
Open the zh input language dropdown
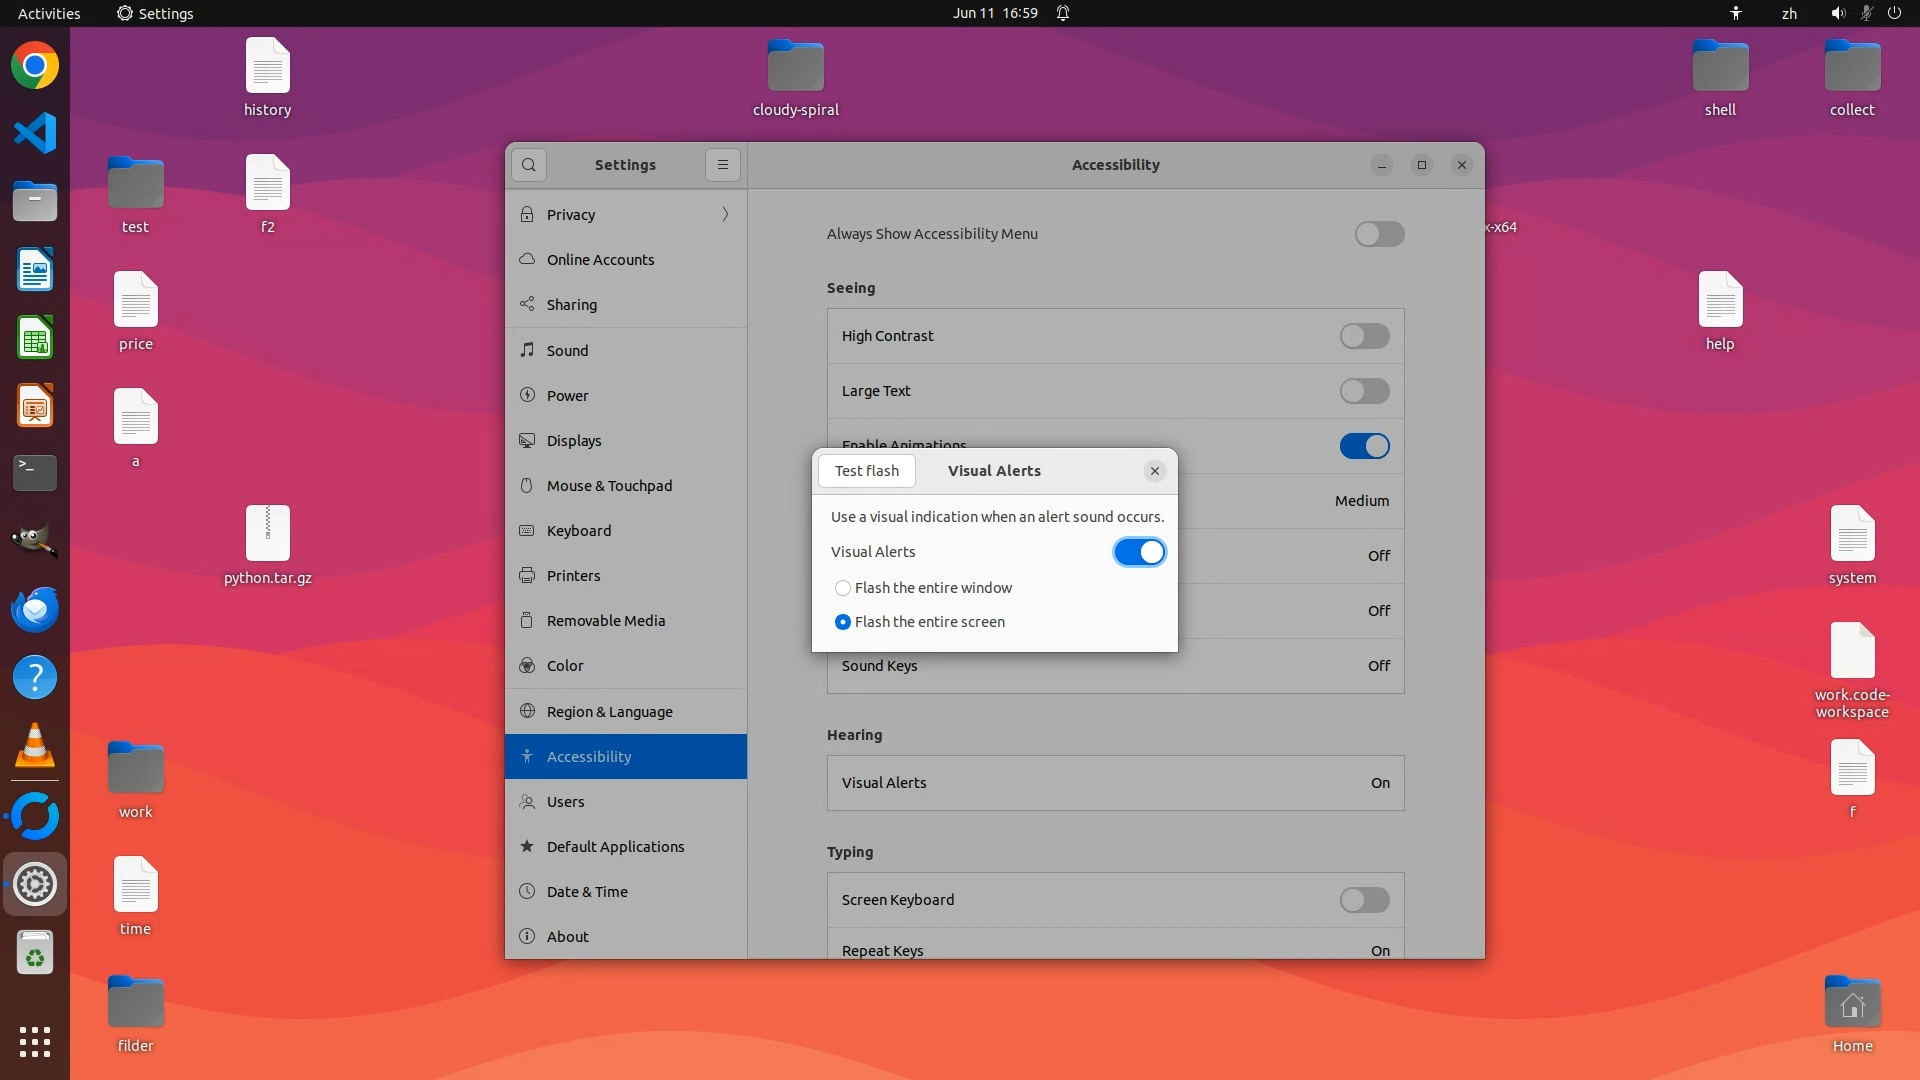pyautogui.click(x=1789, y=13)
